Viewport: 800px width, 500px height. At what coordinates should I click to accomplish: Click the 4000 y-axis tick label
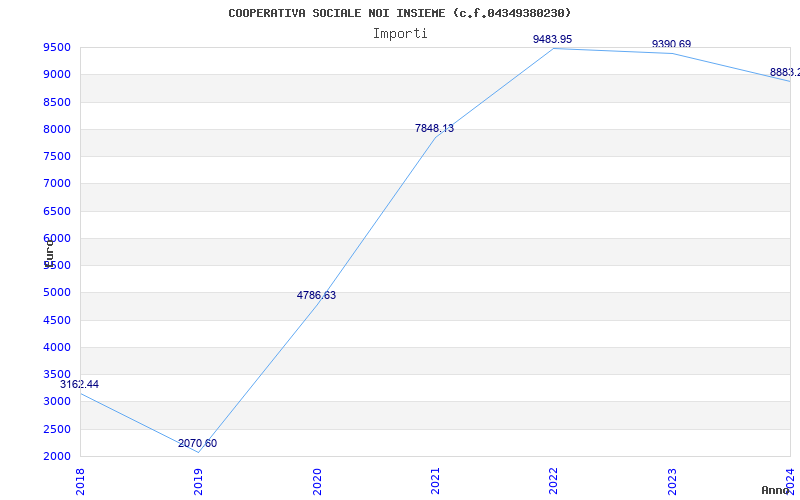pyautogui.click(x=57, y=347)
